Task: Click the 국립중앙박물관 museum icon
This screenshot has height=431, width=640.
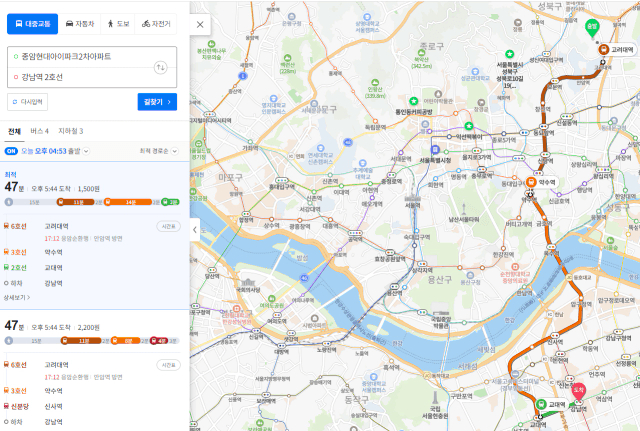Action: click(x=440, y=309)
